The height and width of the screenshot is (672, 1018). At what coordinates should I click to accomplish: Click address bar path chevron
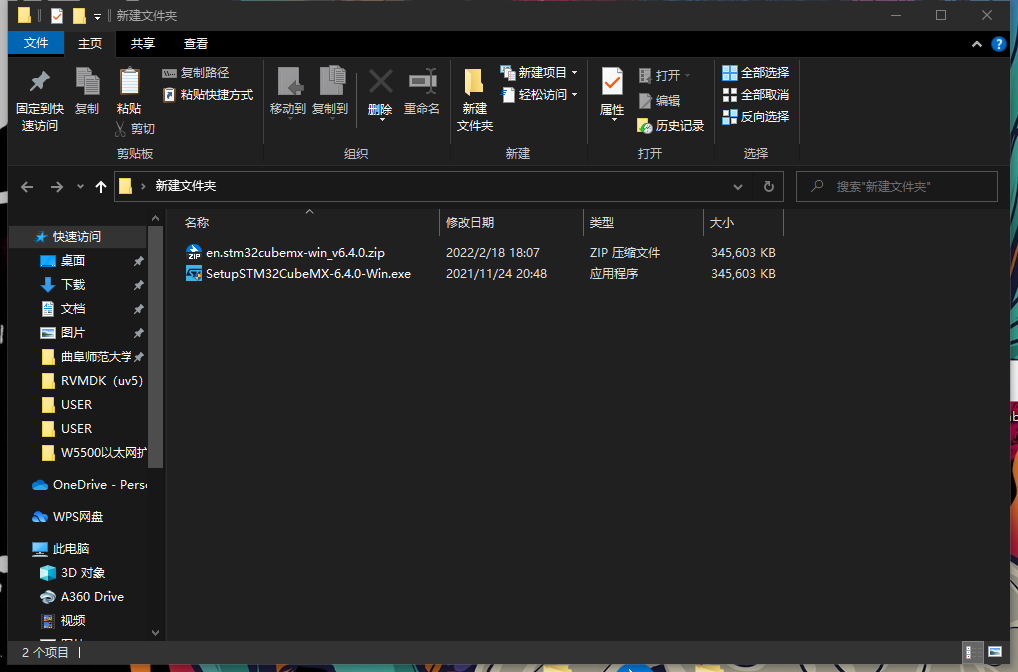(x=143, y=186)
